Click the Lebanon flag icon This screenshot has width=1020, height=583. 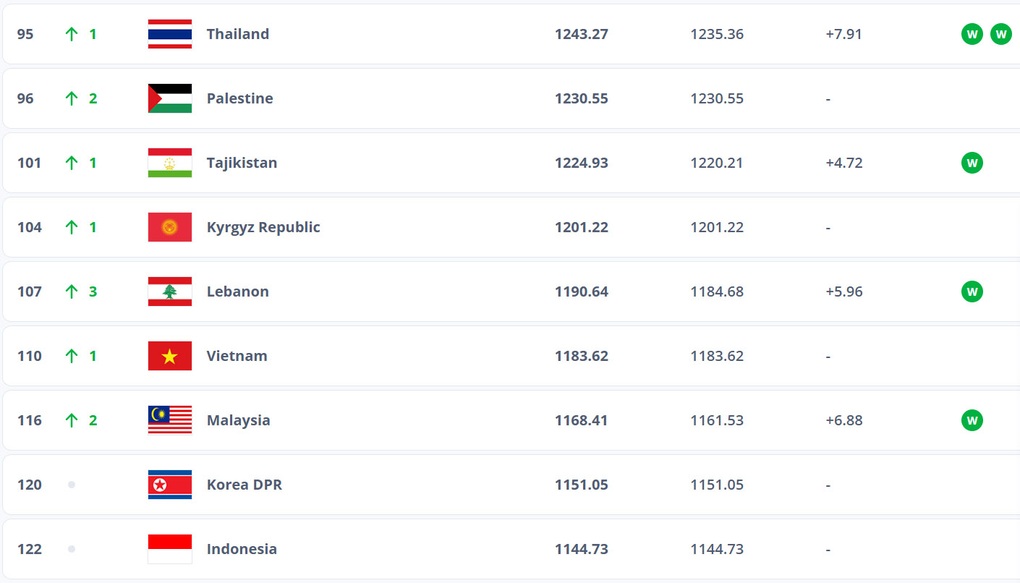click(170, 292)
